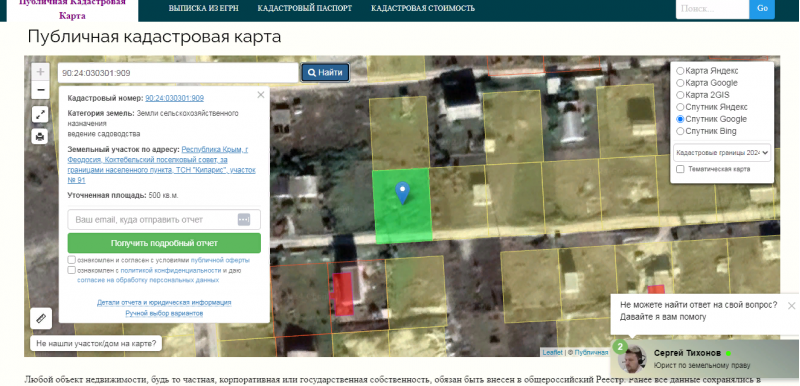Open Кадастровая стоимость menu item
800x386 pixels.
423,8
